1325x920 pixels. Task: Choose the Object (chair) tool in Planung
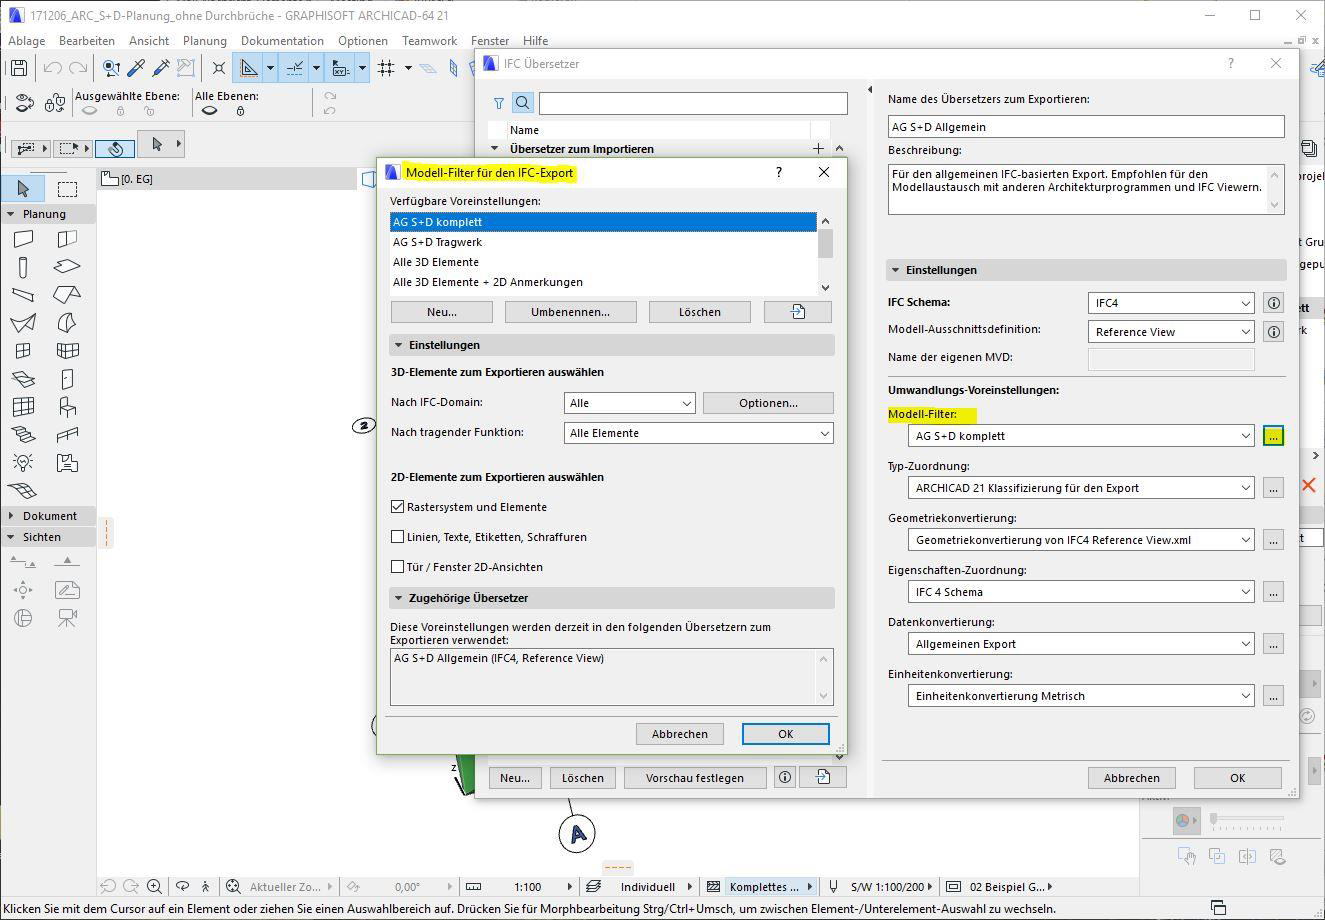coord(67,407)
